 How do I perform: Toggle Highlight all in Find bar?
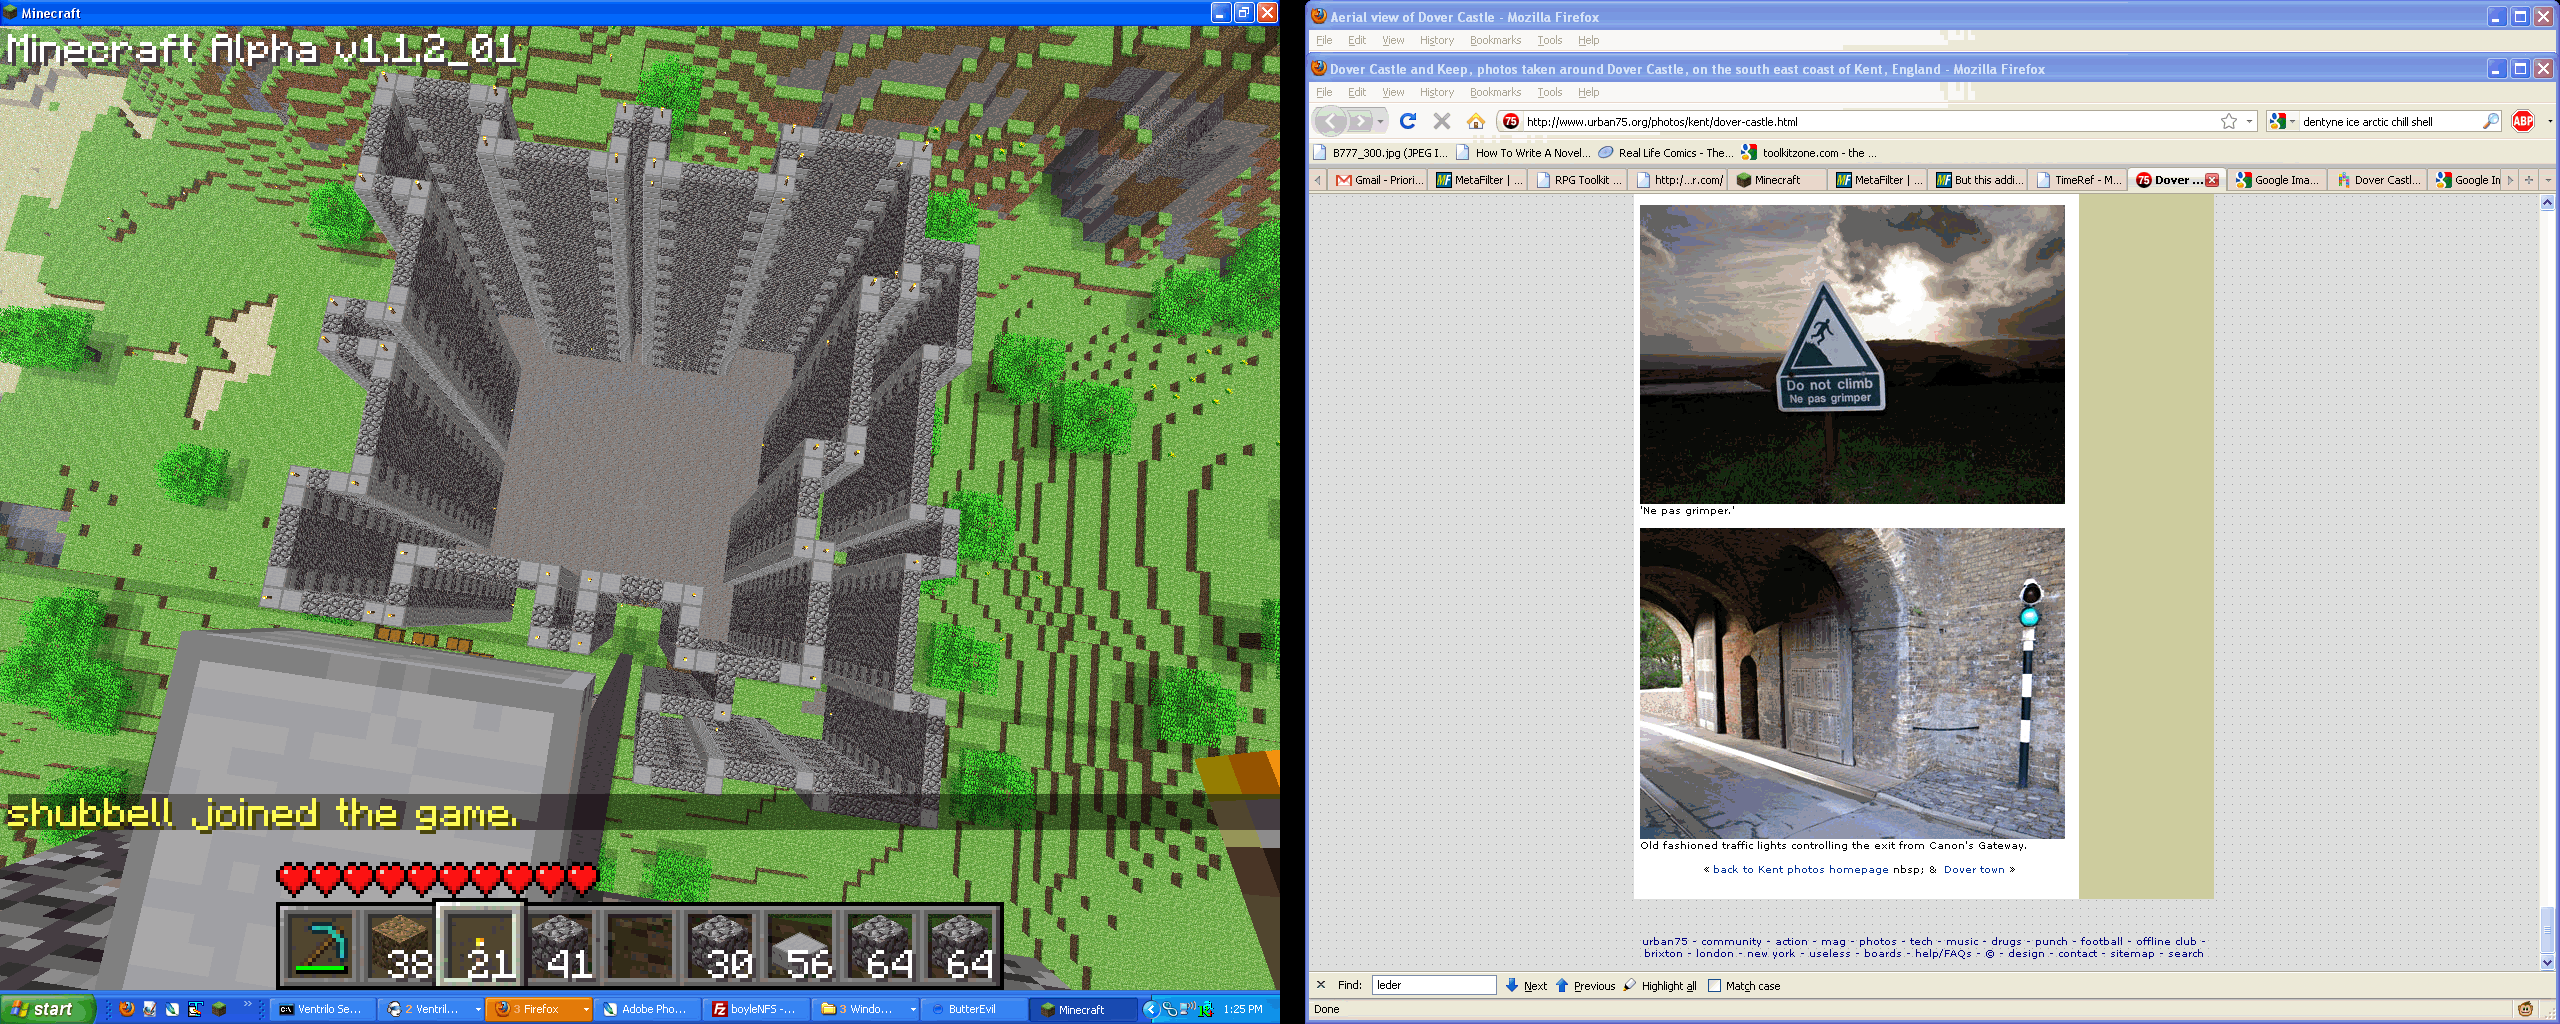click(x=1659, y=986)
